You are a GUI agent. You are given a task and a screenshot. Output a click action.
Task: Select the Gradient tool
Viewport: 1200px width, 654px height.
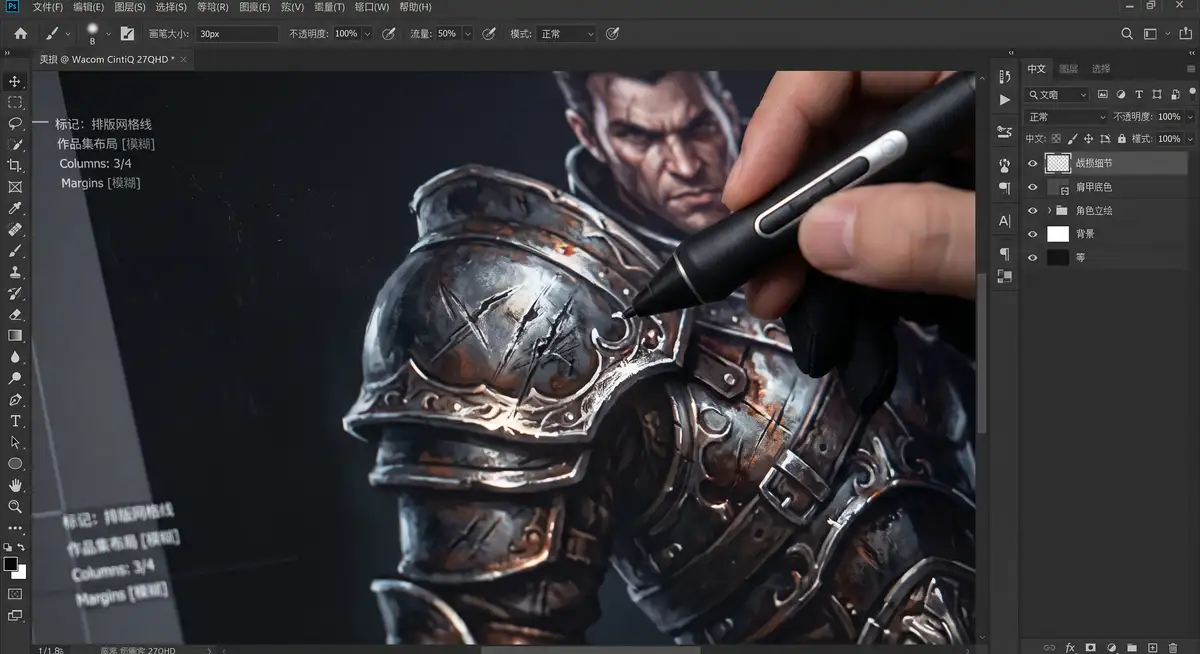tap(15, 336)
